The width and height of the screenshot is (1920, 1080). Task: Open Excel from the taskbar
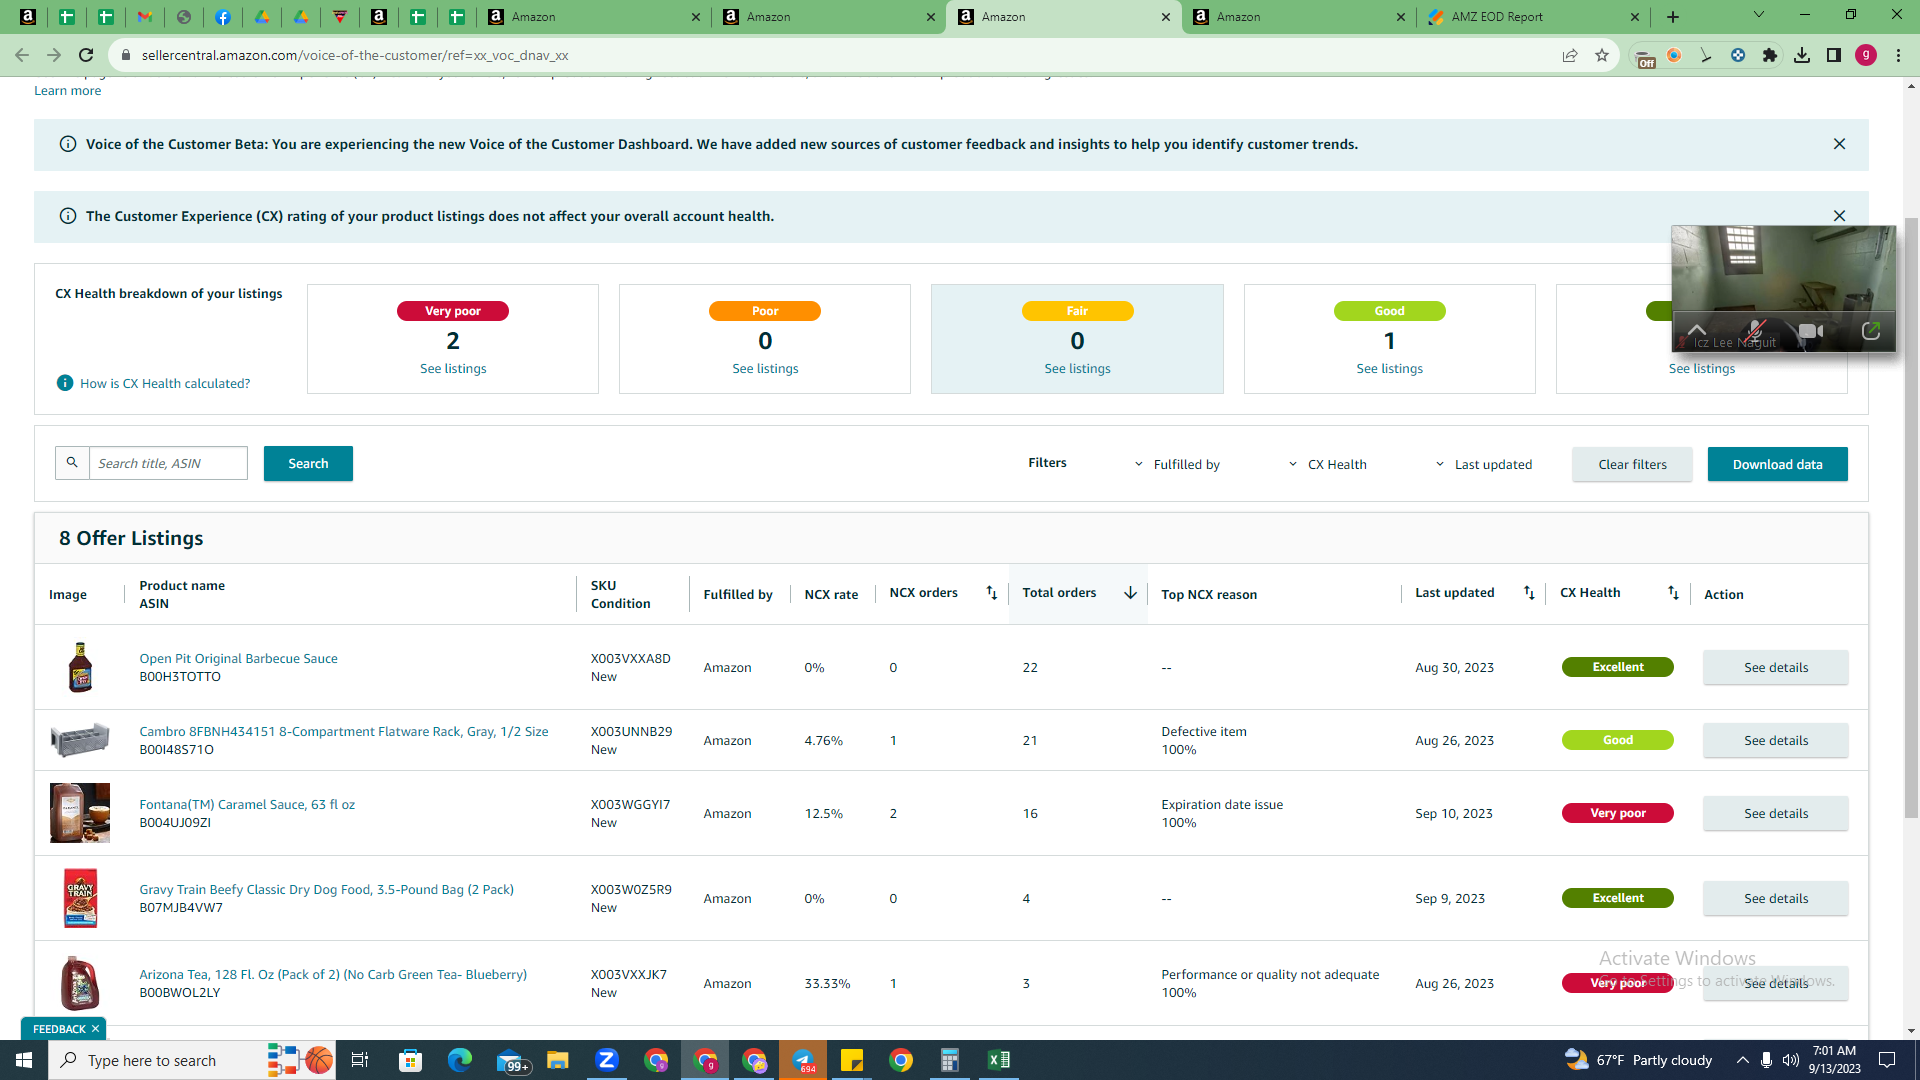[999, 1060]
